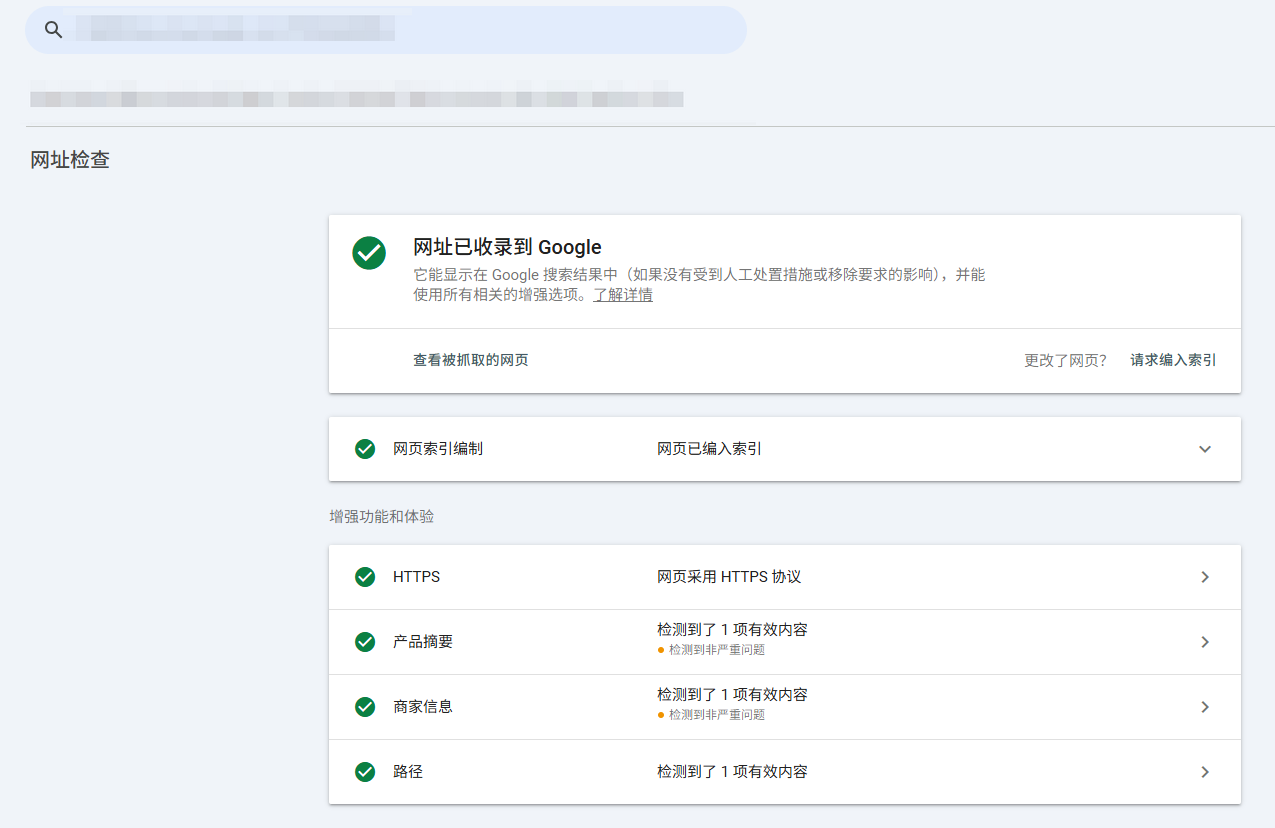
Task: Open the HTTPS details panel
Action: (x=1205, y=576)
